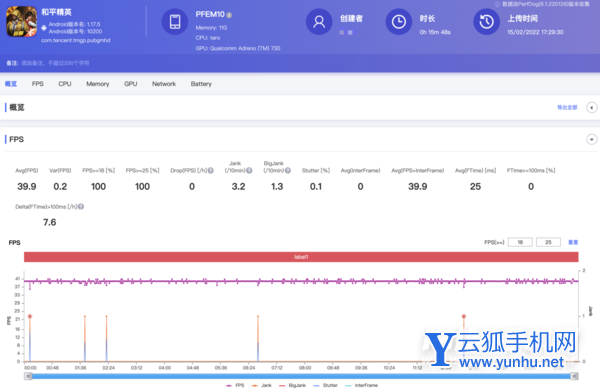Click the help icon next to BigJank
The width and height of the screenshot is (600, 389).
click(x=288, y=170)
